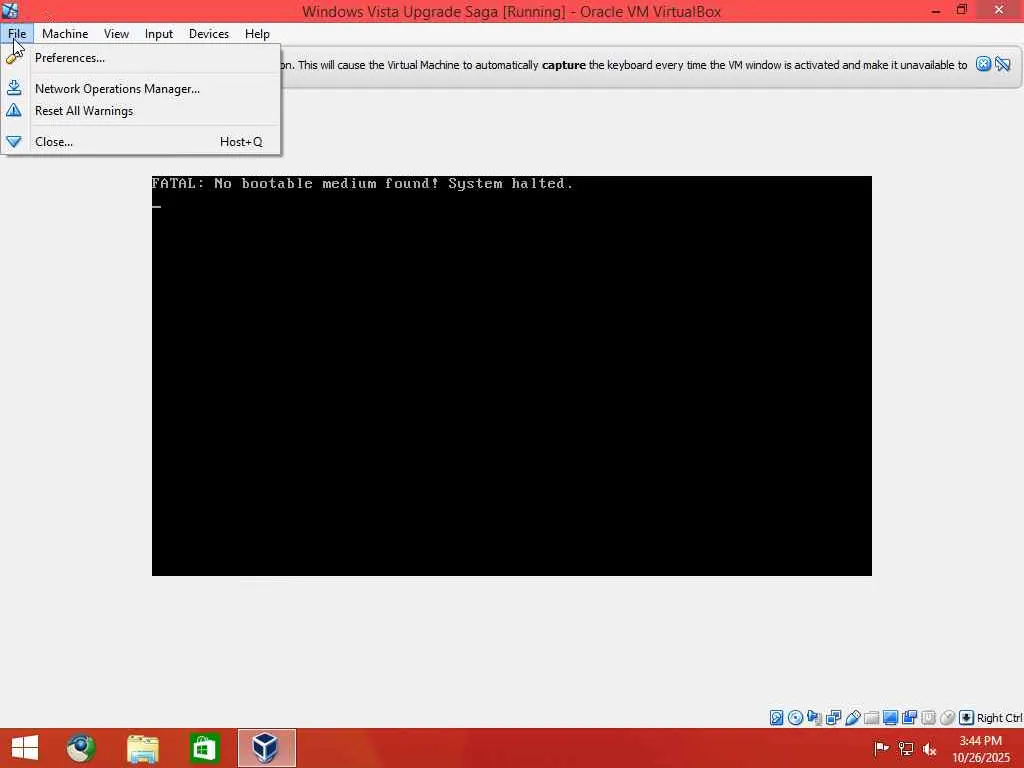Click the mouse integration indicator
This screenshot has height=768, width=1024.
point(947,717)
